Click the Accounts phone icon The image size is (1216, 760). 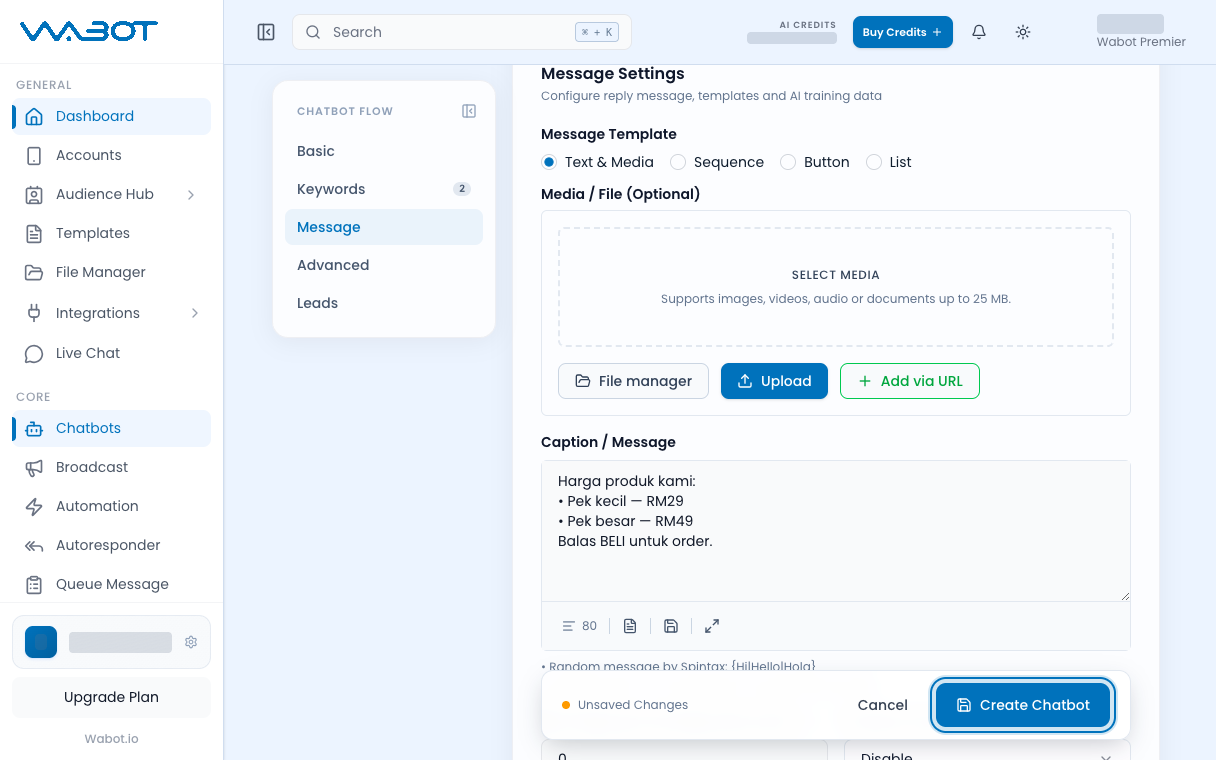34,155
